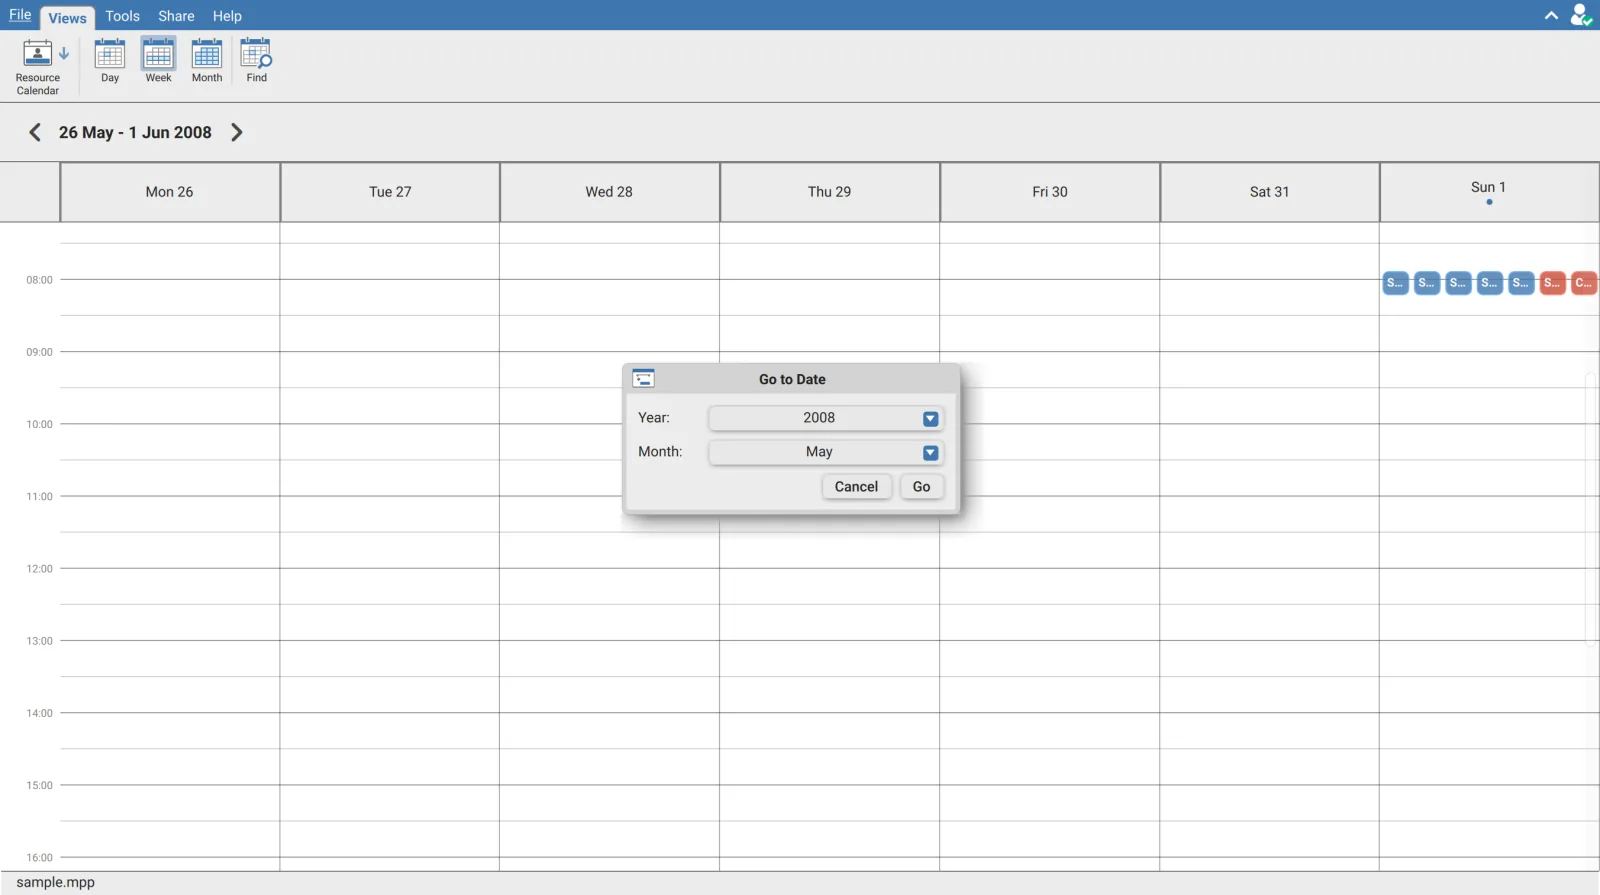Select the Mon 26 day header
The height and width of the screenshot is (895, 1600).
tap(170, 192)
